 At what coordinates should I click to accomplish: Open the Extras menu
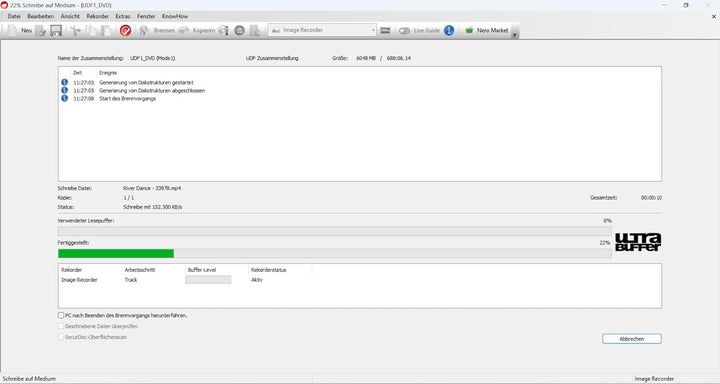123,16
